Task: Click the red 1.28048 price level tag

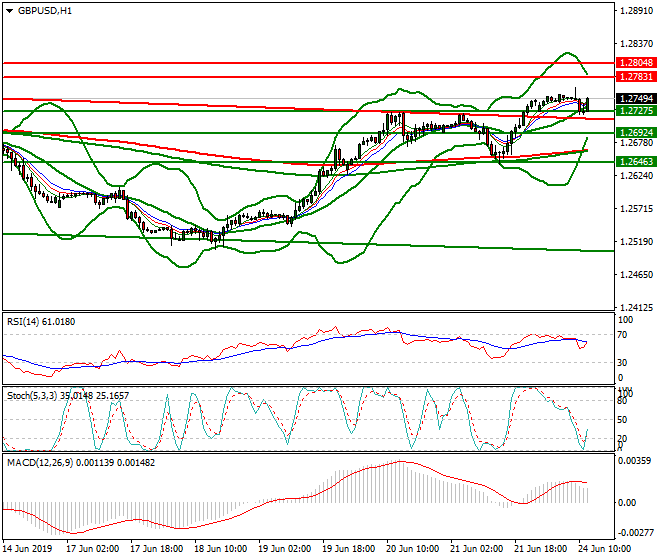Action: pyautogui.click(x=635, y=62)
